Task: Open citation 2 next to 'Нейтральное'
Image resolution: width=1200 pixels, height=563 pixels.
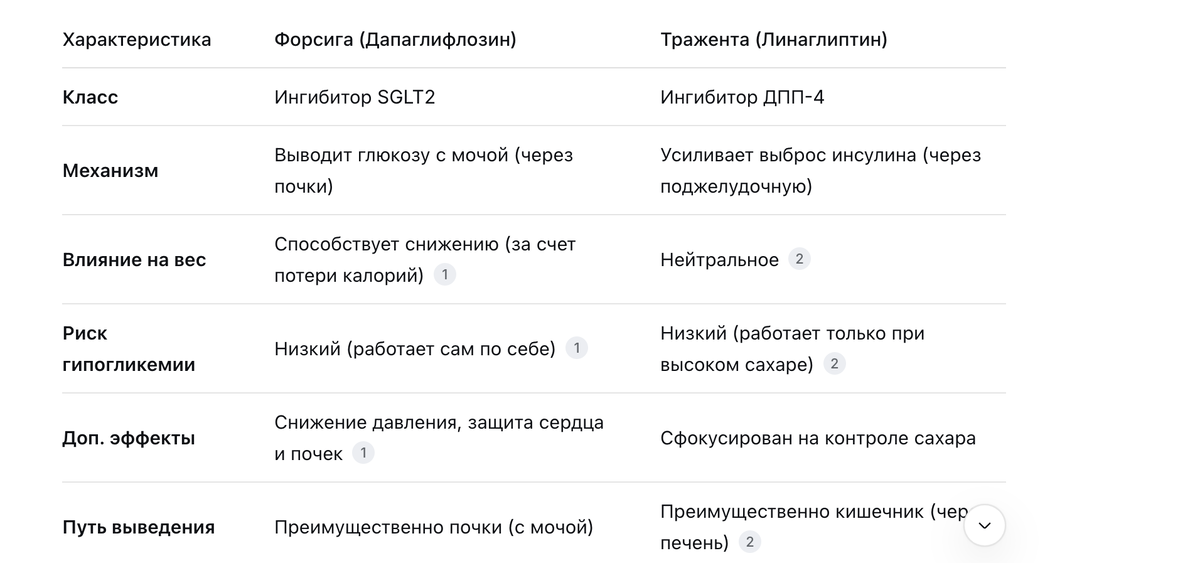Action: coord(799,259)
